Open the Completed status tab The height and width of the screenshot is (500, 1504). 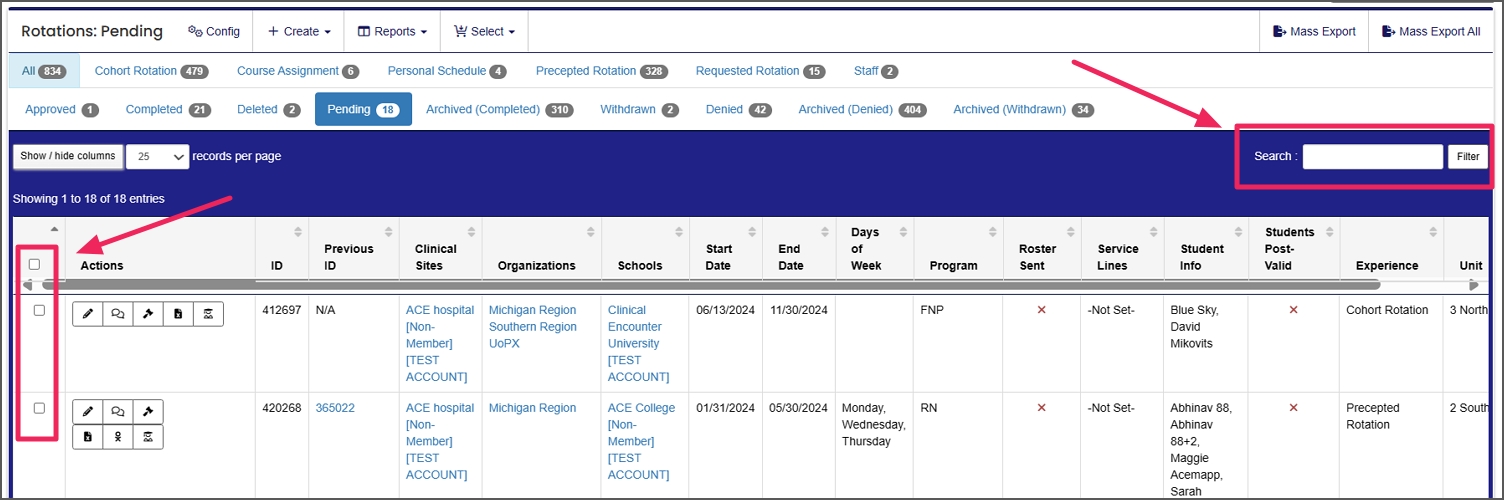168,109
